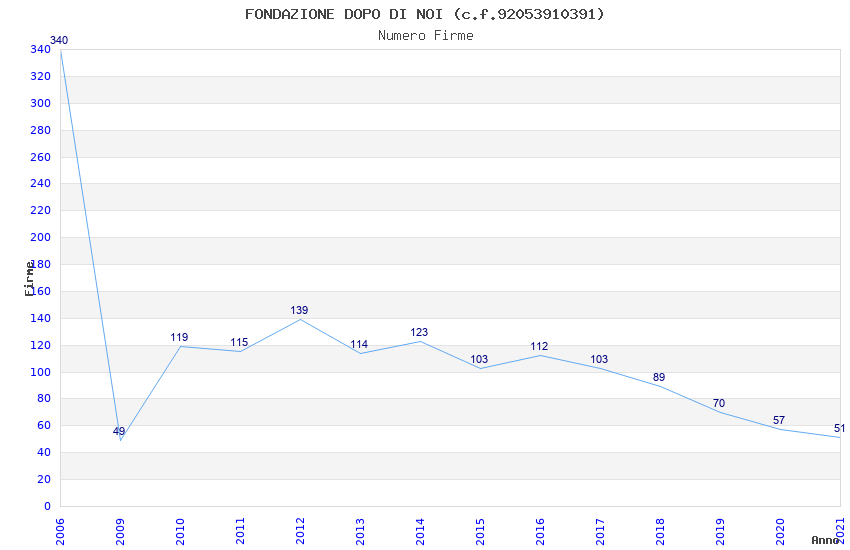Select the data label 89
Viewport: 850px width, 550px height.
[659, 377]
